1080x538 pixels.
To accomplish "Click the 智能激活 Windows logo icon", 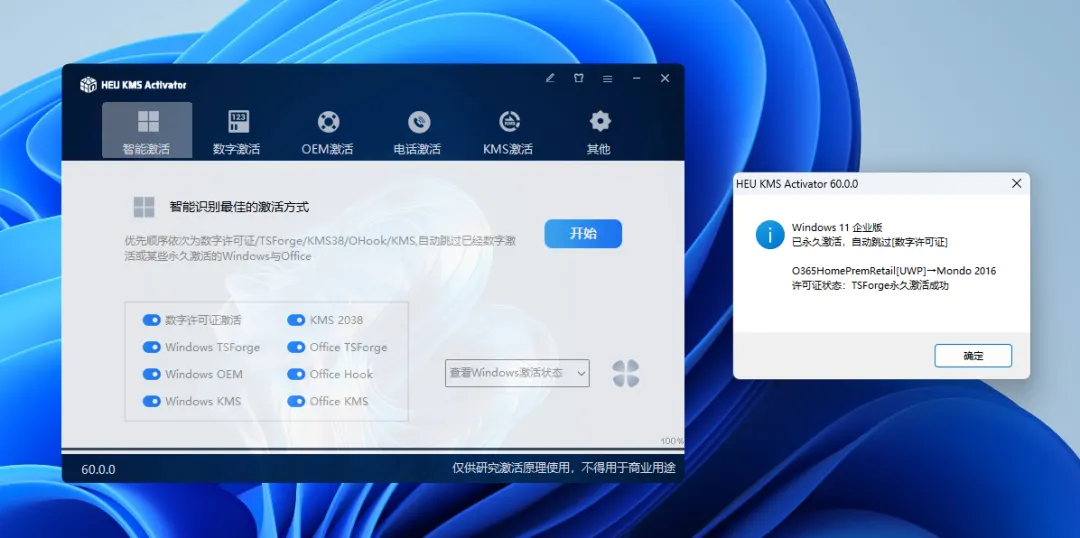I will pyautogui.click(x=148, y=122).
